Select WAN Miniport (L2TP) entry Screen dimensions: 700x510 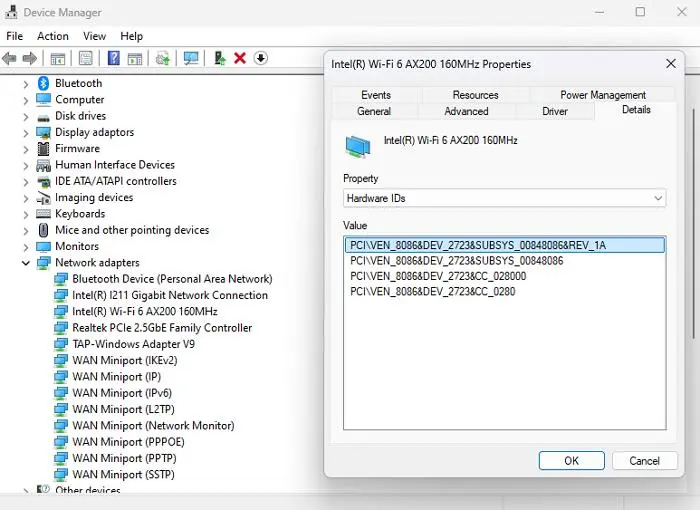[x=123, y=409]
